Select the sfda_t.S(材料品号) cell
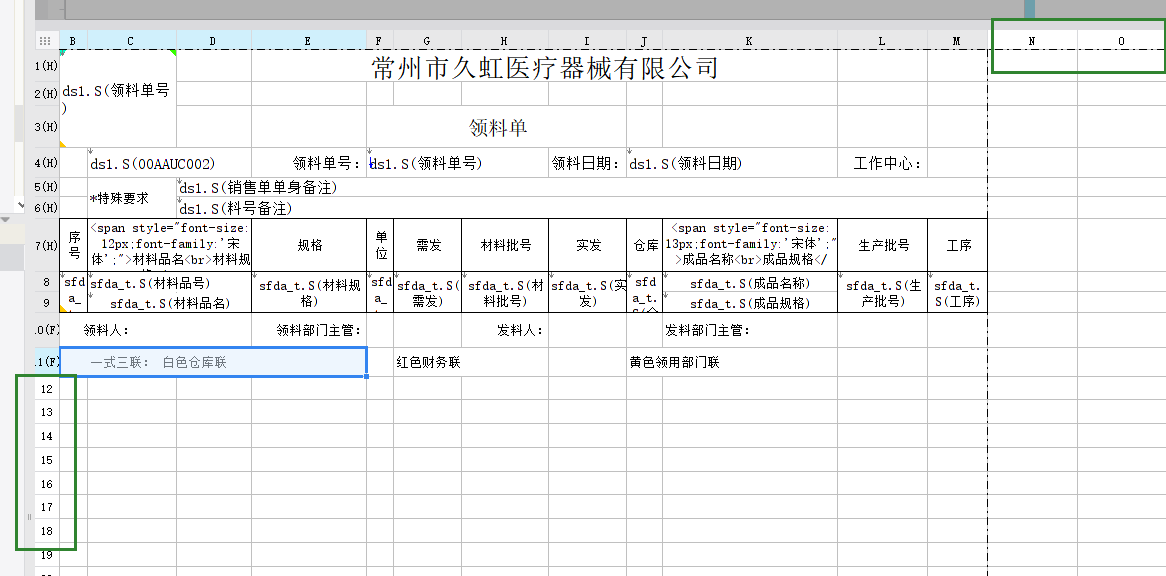1166x576 pixels. click(x=170, y=282)
